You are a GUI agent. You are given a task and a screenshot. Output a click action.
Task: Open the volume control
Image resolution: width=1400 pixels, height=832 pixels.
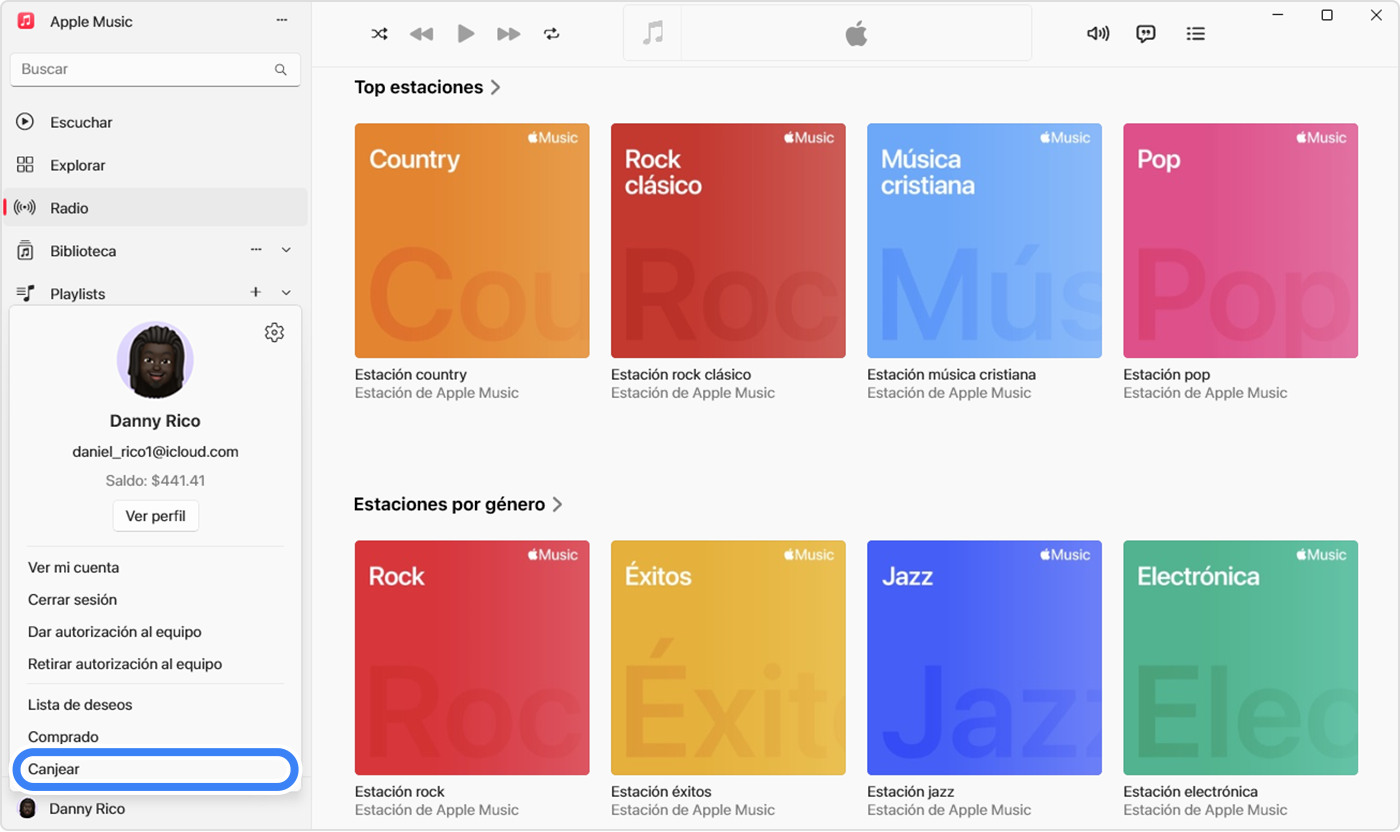1098,33
